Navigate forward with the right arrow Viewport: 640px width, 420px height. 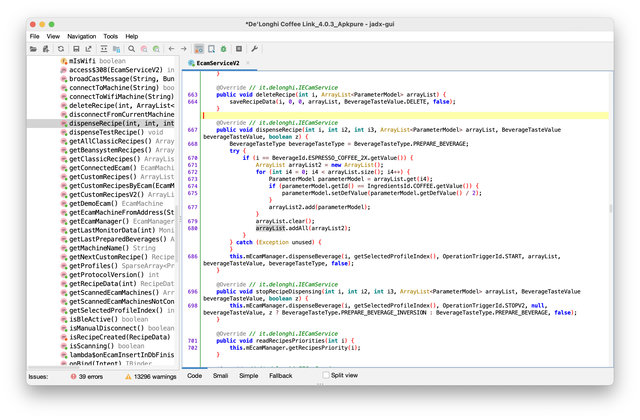(184, 49)
